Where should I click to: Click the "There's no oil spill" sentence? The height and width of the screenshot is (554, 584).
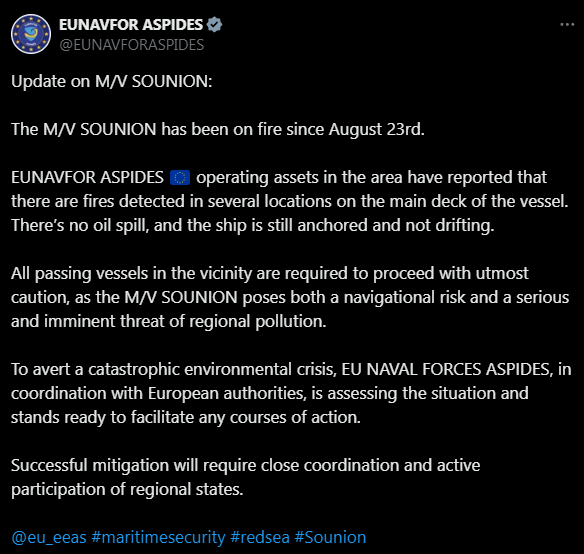253,225
